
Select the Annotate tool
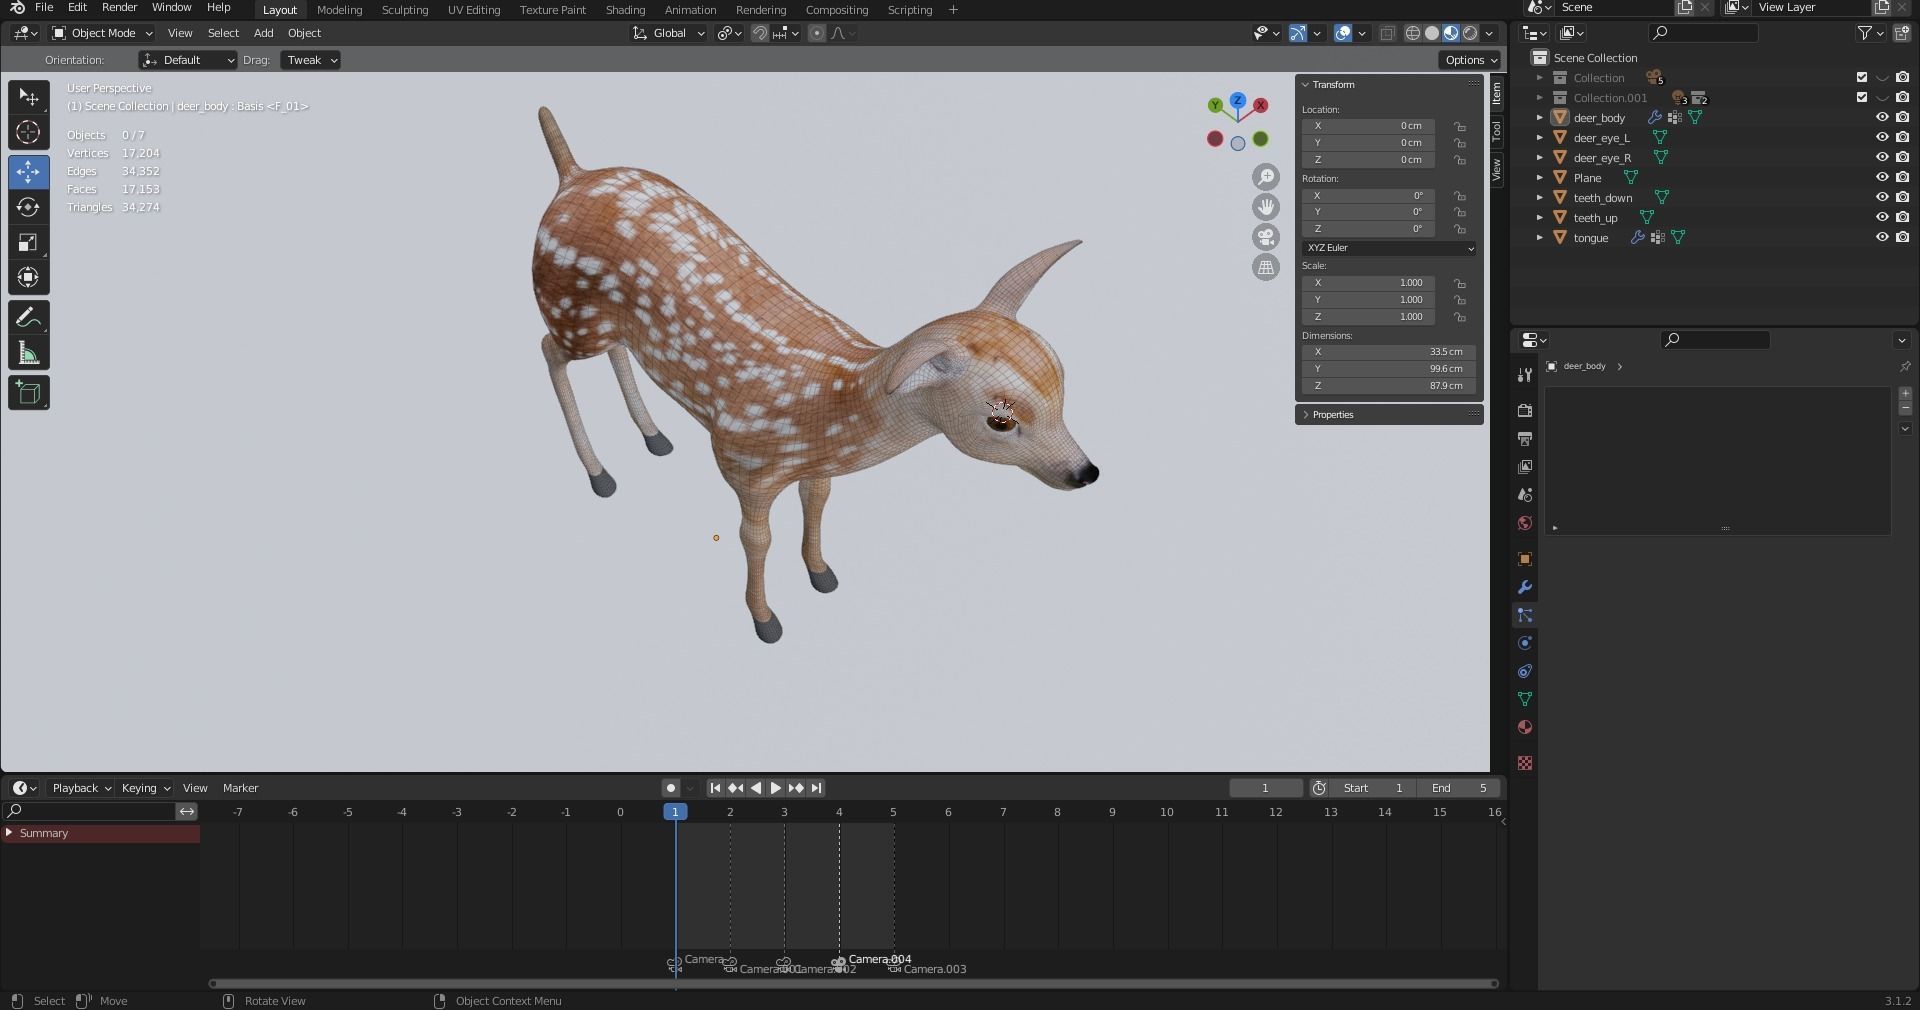click(28, 318)
